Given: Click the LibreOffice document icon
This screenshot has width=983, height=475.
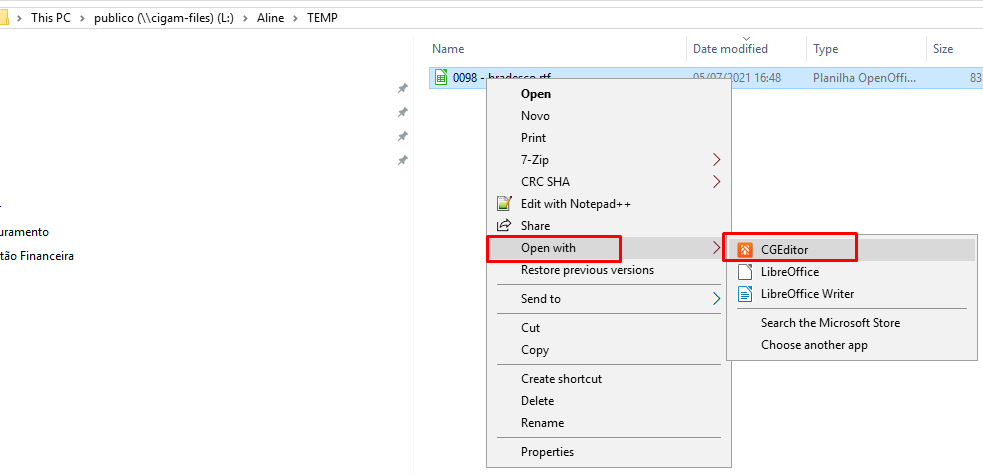Looking at the screenshot, I should click(x=744, y=272).
